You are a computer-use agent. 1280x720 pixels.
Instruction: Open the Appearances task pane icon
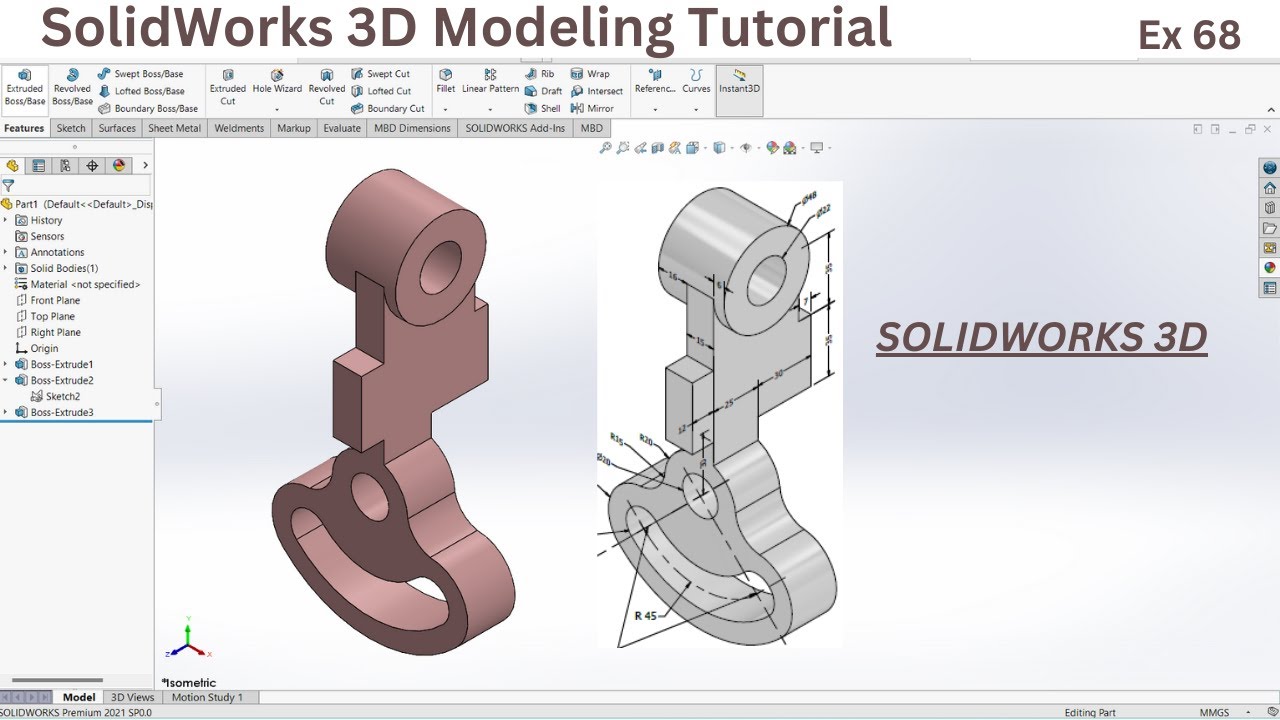tap(1269, 268)
